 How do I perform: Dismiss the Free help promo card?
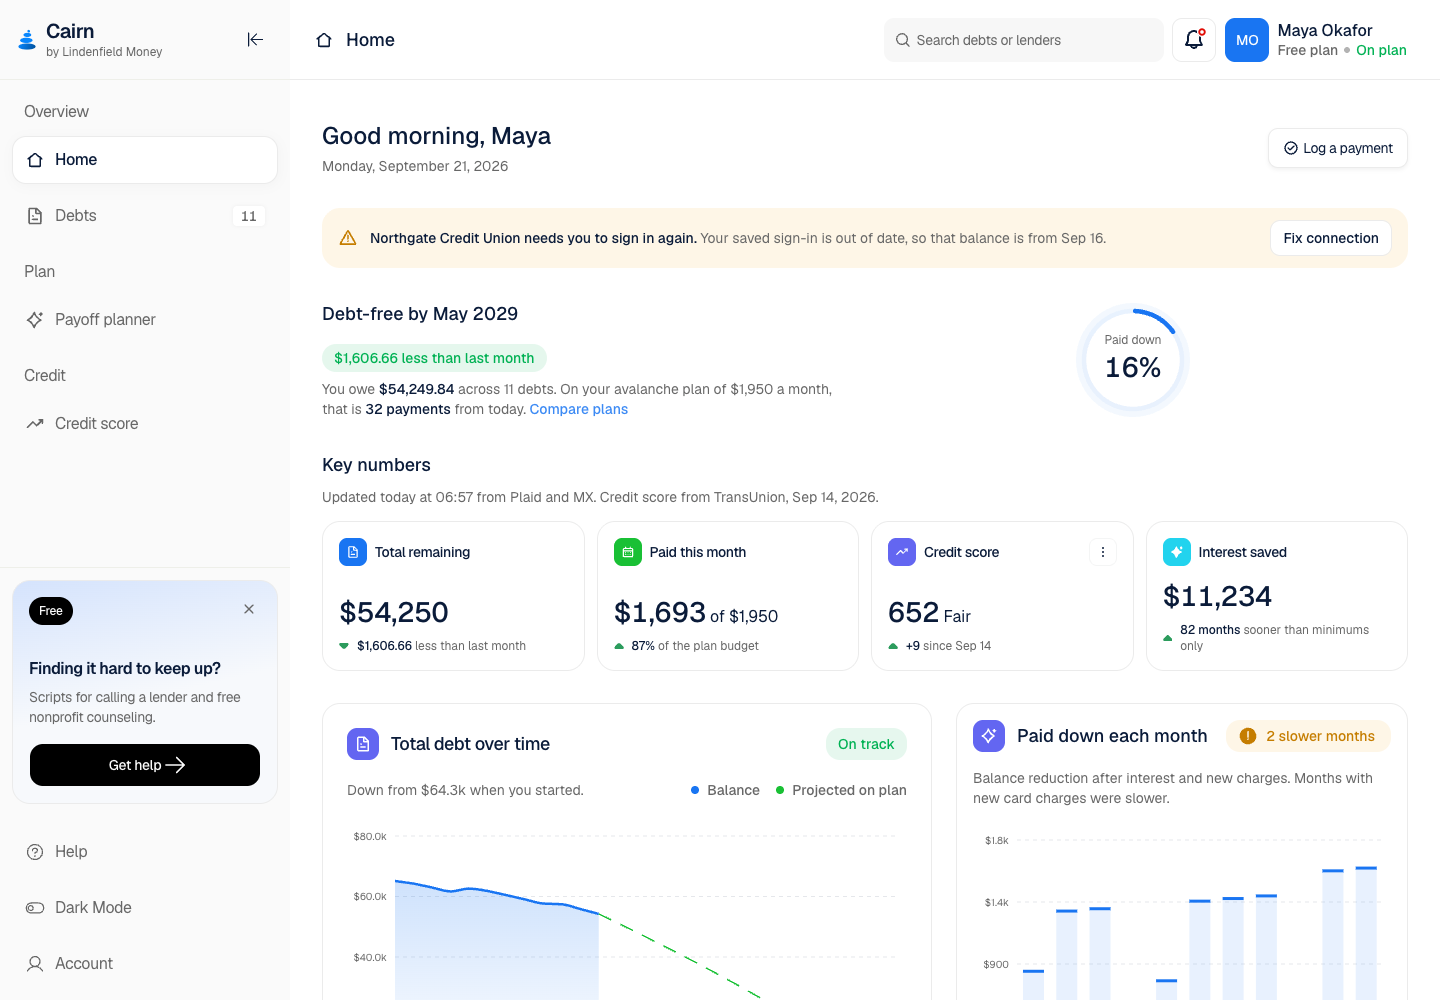click(249, 609)
